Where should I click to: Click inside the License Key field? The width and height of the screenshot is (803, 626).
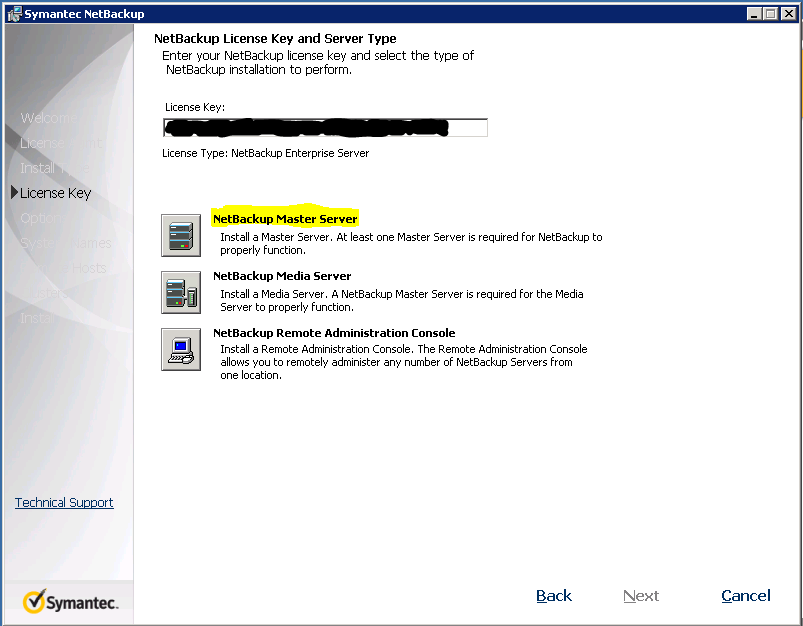point(325,128)
